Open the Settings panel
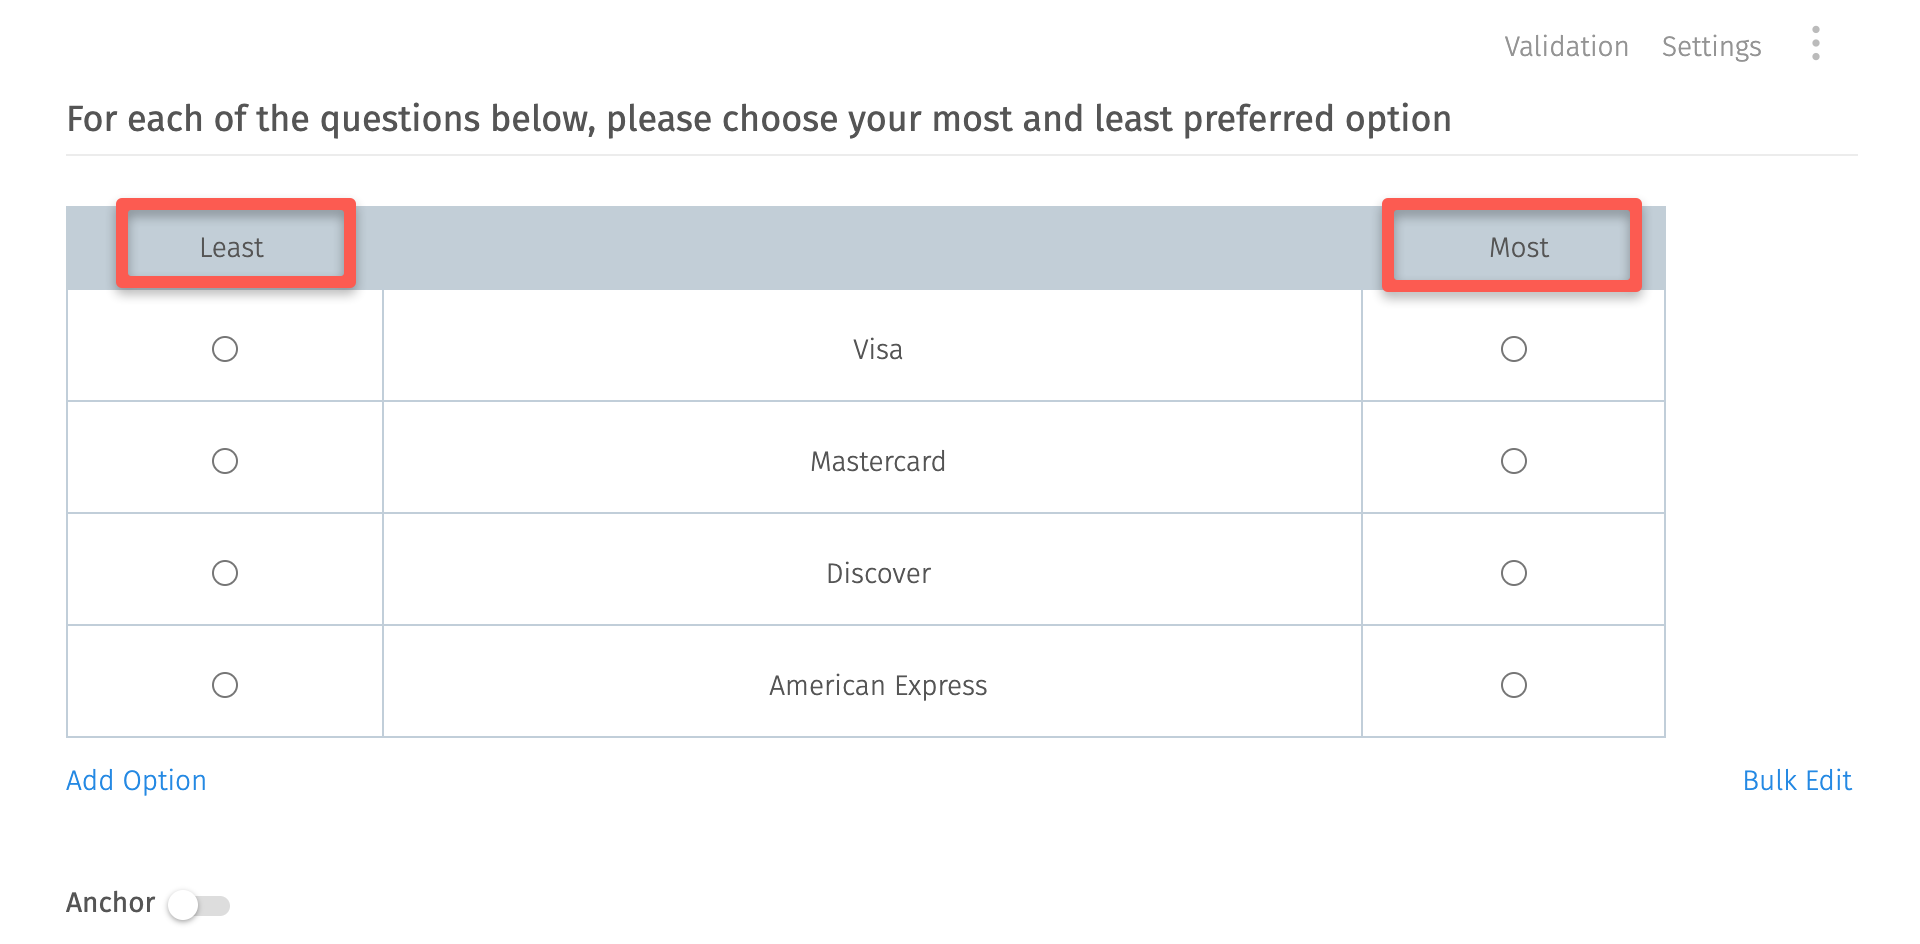1920x944 pixels. 1711,46
